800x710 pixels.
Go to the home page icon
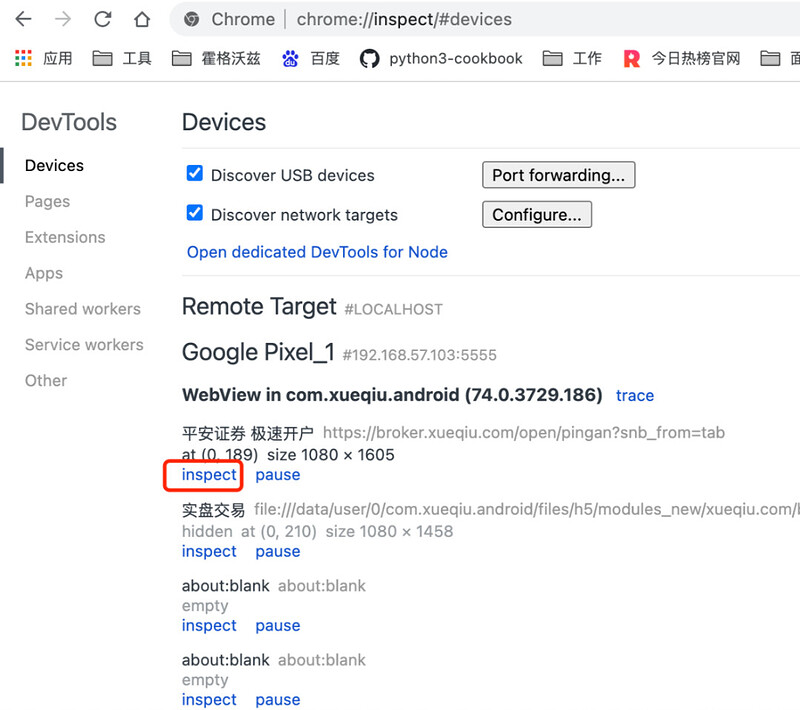[x=142, y=19]
